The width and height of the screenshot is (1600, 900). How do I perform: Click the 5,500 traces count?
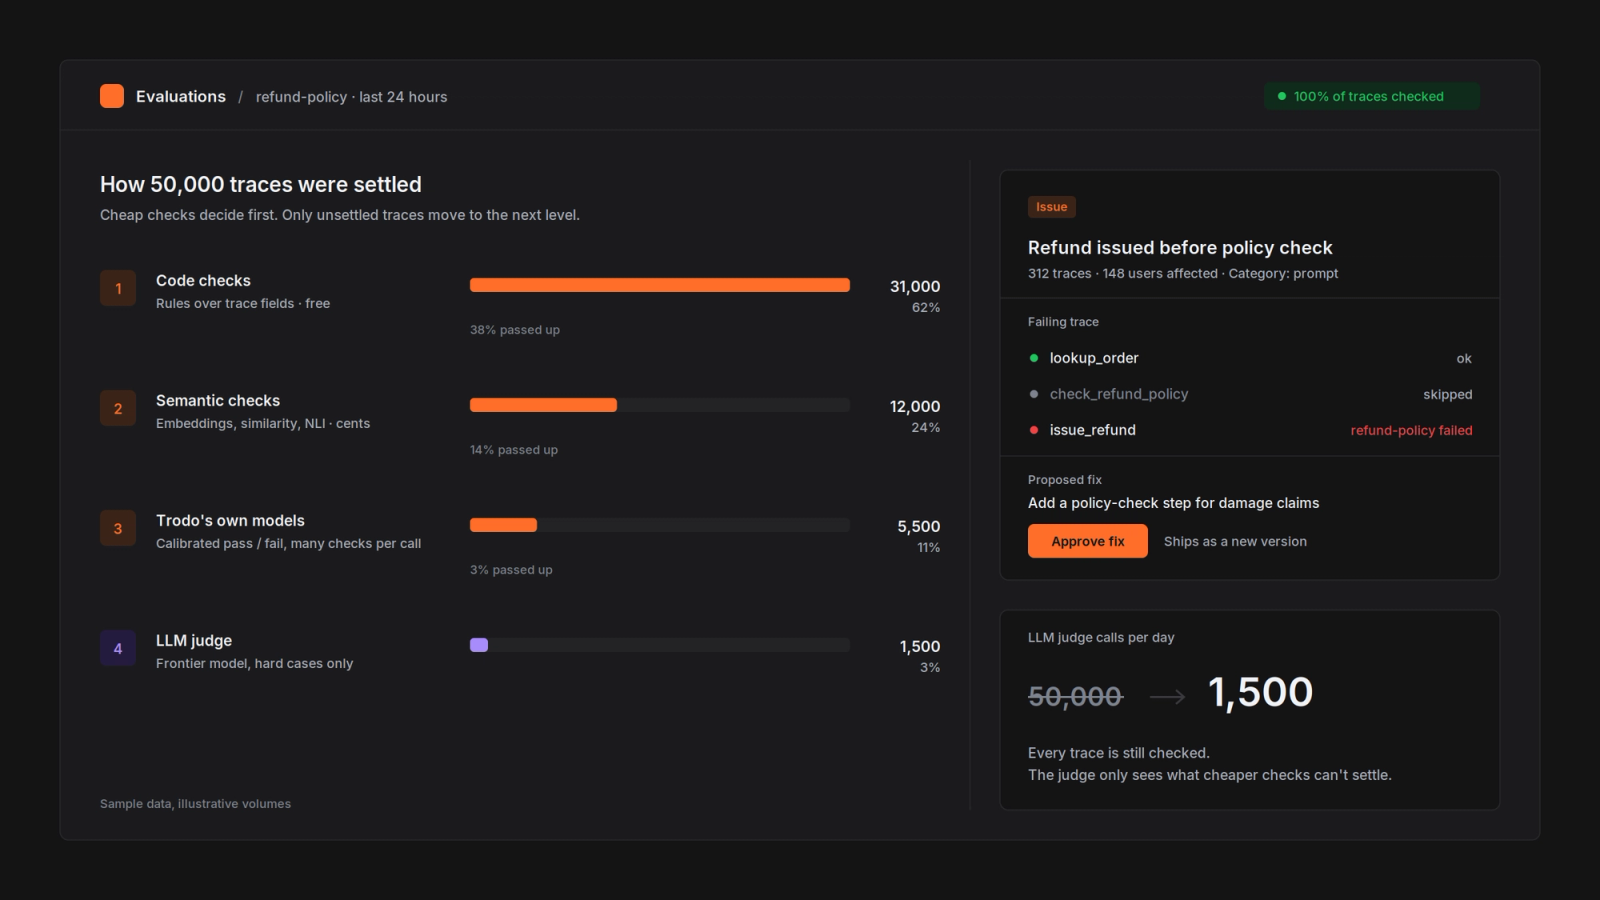point(918,527)
